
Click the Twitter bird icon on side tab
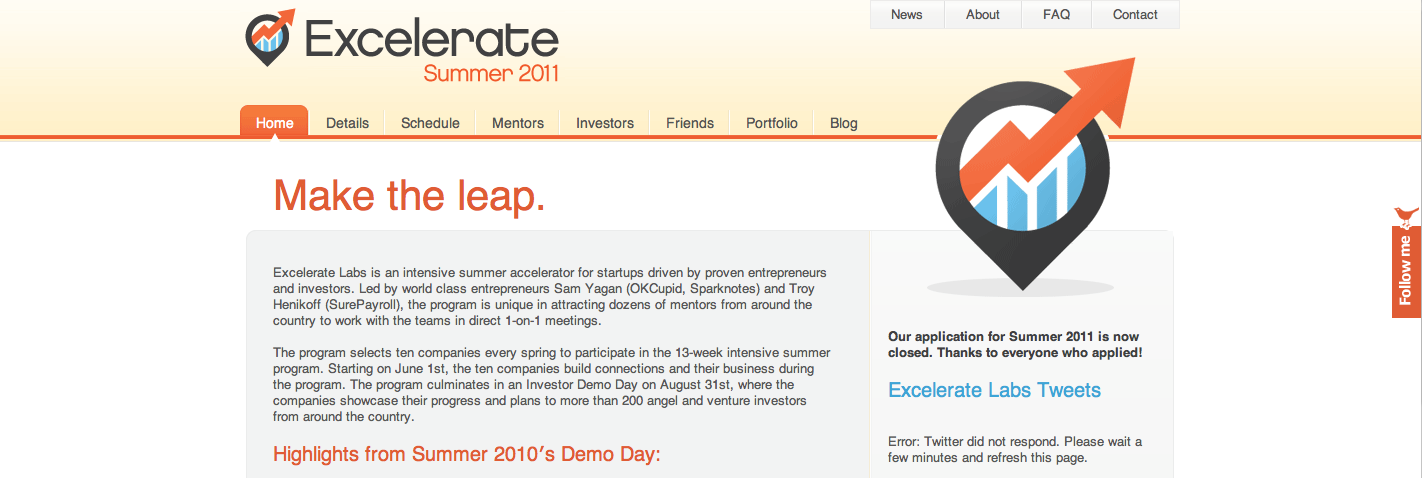coord(1406,215)
